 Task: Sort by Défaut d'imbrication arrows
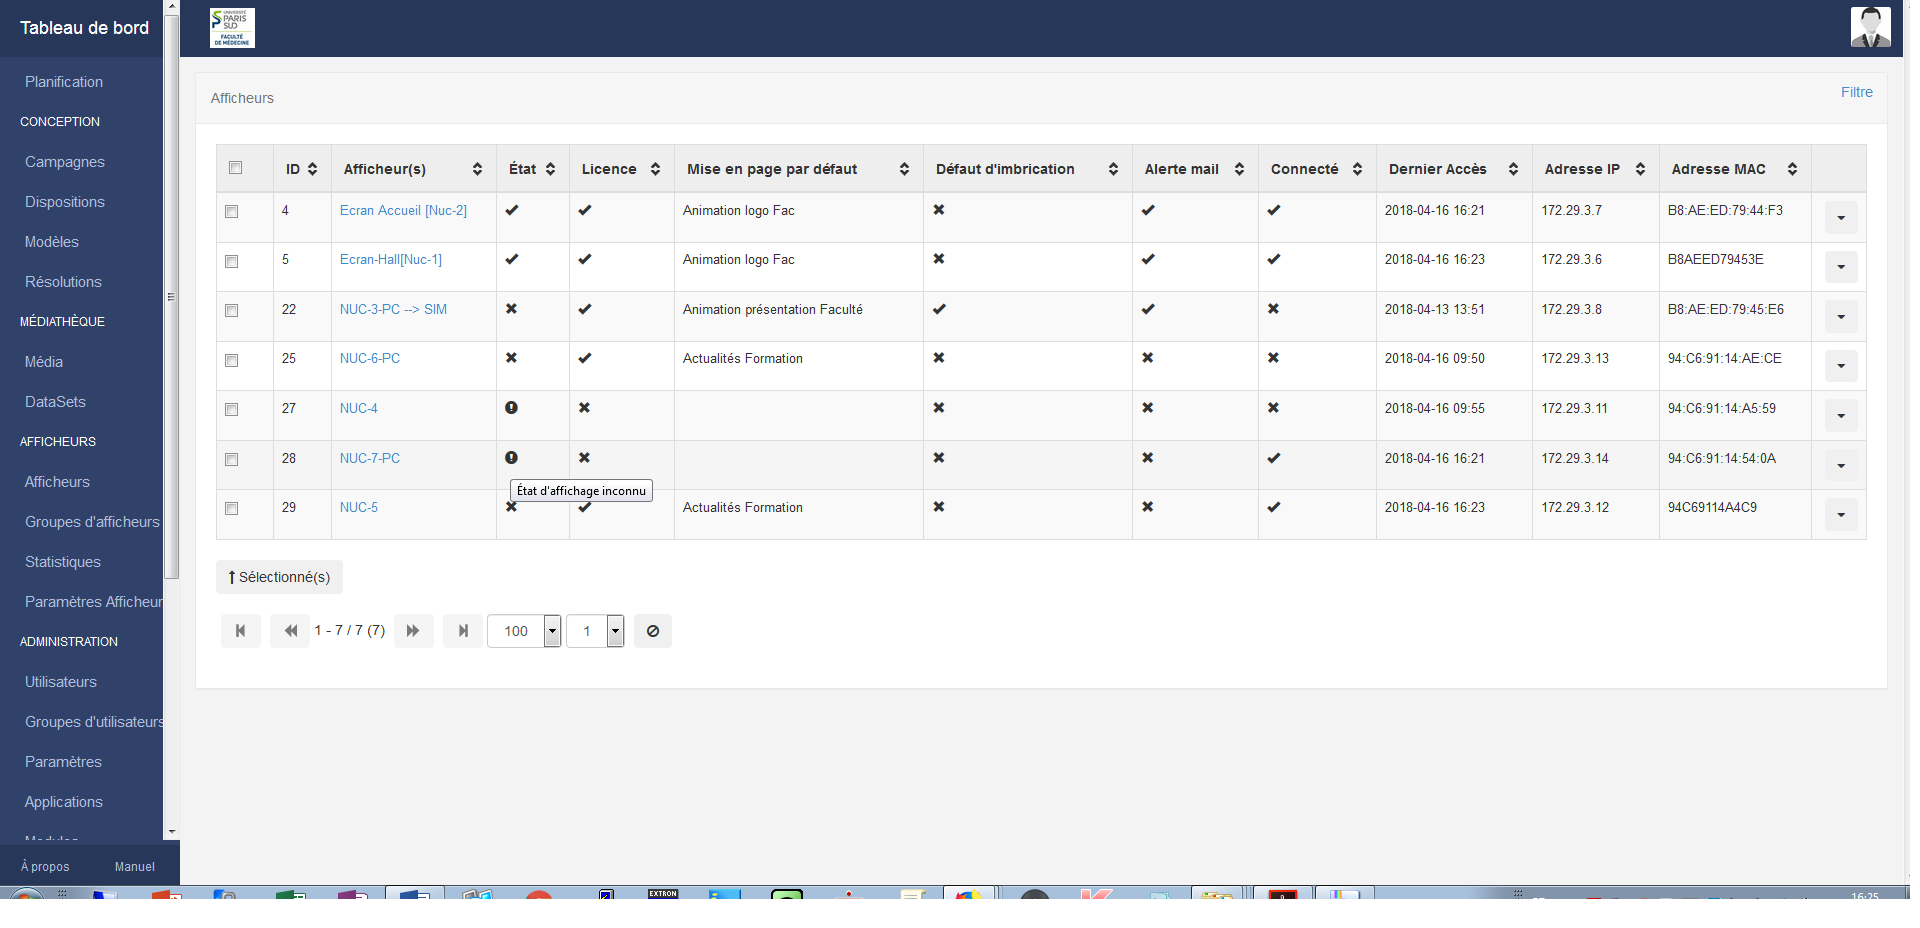point(1113,169)
